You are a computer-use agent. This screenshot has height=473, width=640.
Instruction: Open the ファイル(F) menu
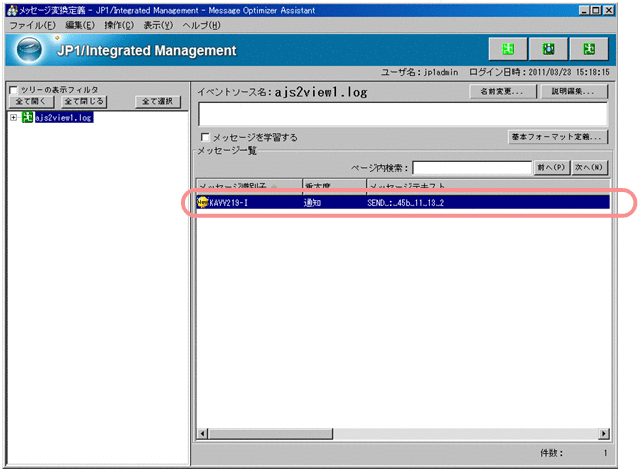[32, 25]
